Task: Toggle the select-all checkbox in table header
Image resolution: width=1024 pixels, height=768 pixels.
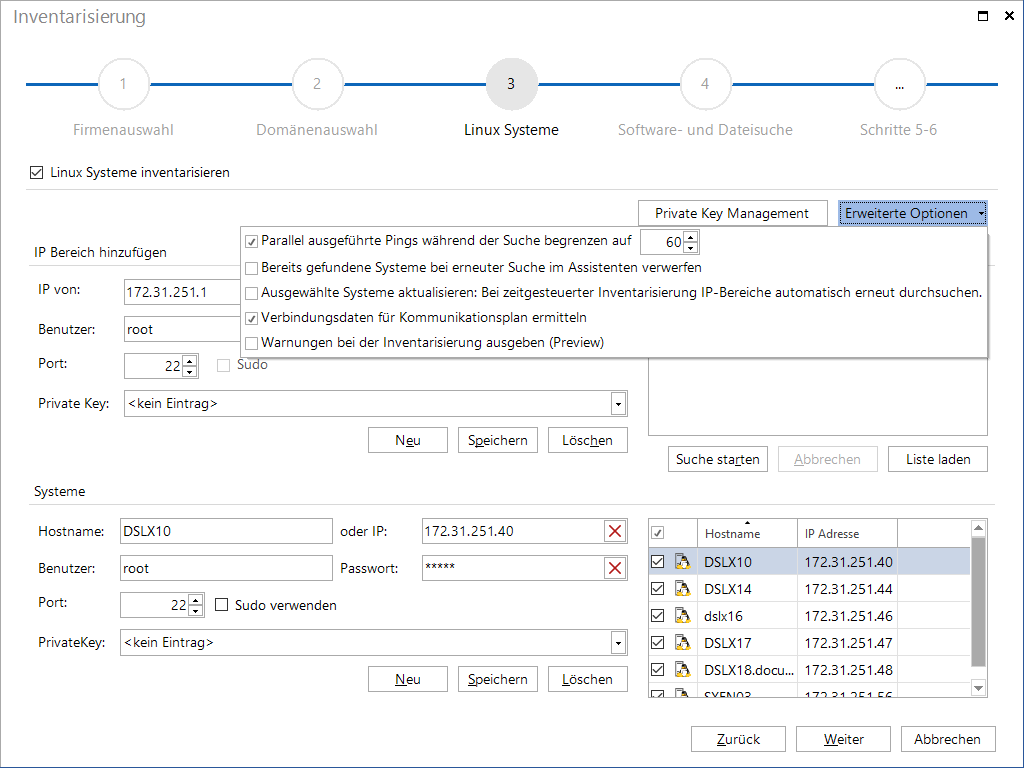Action: point(658,534)
